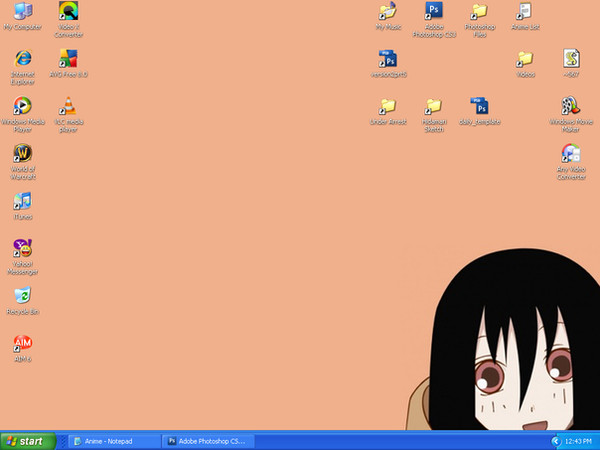Switch to Adobe Photoshop CS taskbar window
Screen dimensions: 600x450
(208, 440)
